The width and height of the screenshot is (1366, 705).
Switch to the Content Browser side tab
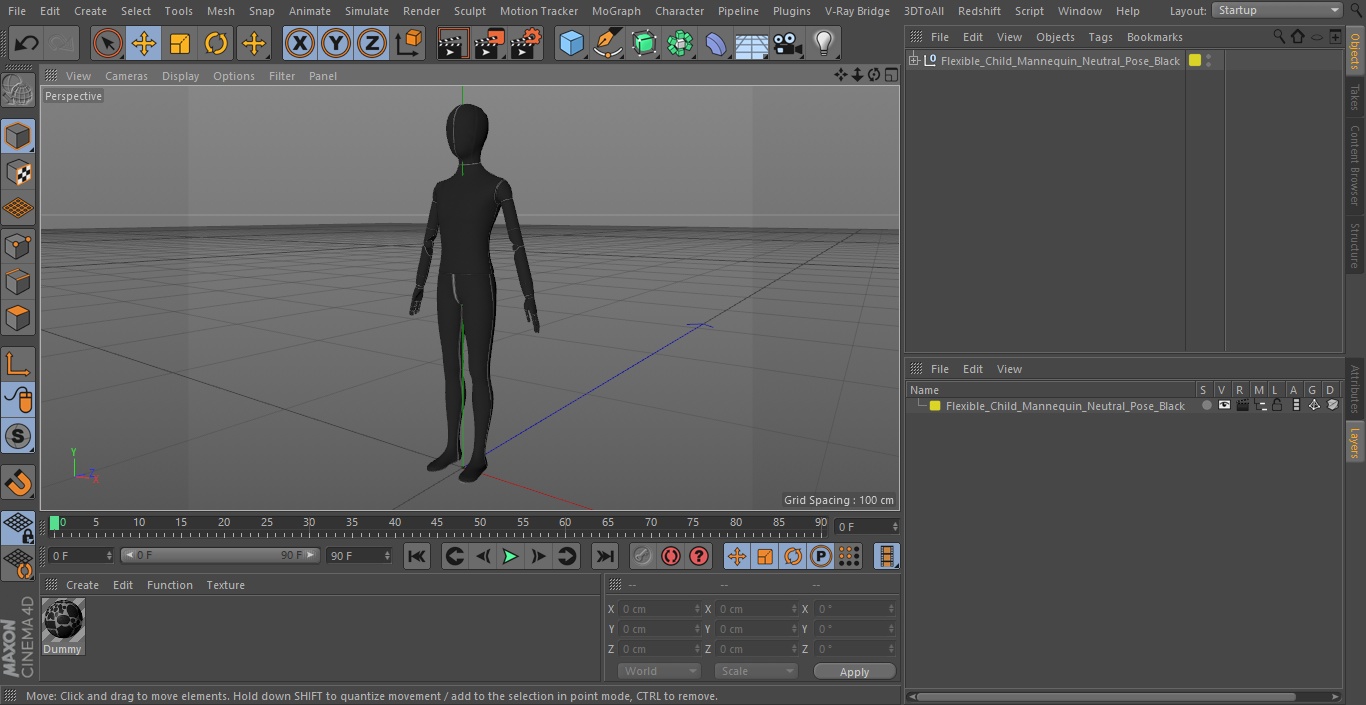(x=1355, y=165)
